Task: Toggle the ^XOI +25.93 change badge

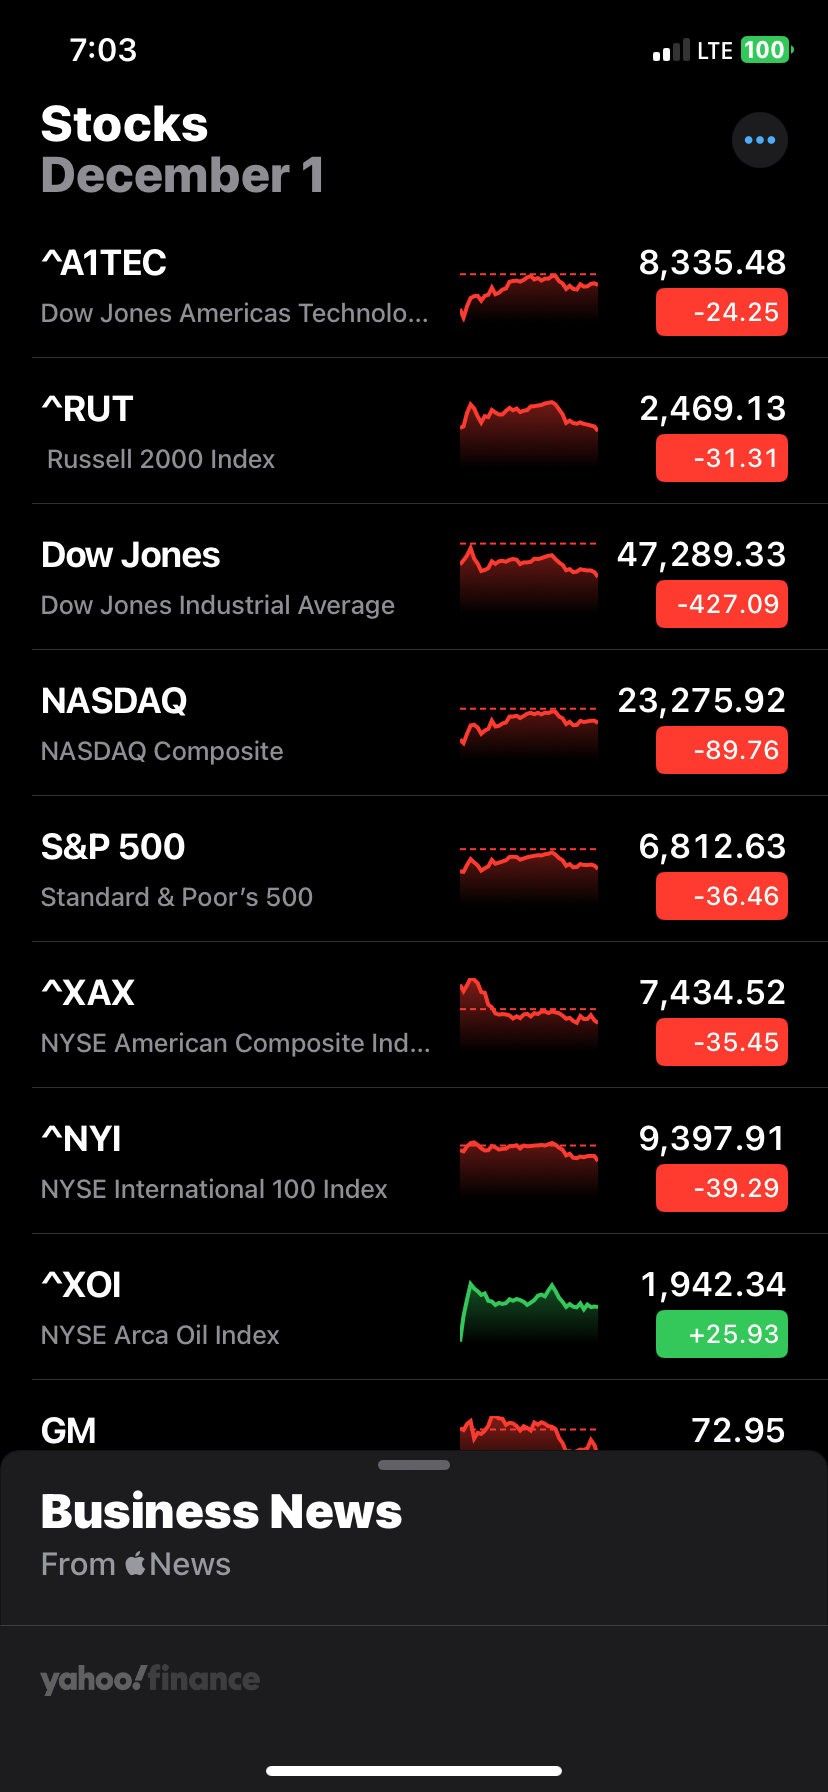Action: (x=721, y=1335)
